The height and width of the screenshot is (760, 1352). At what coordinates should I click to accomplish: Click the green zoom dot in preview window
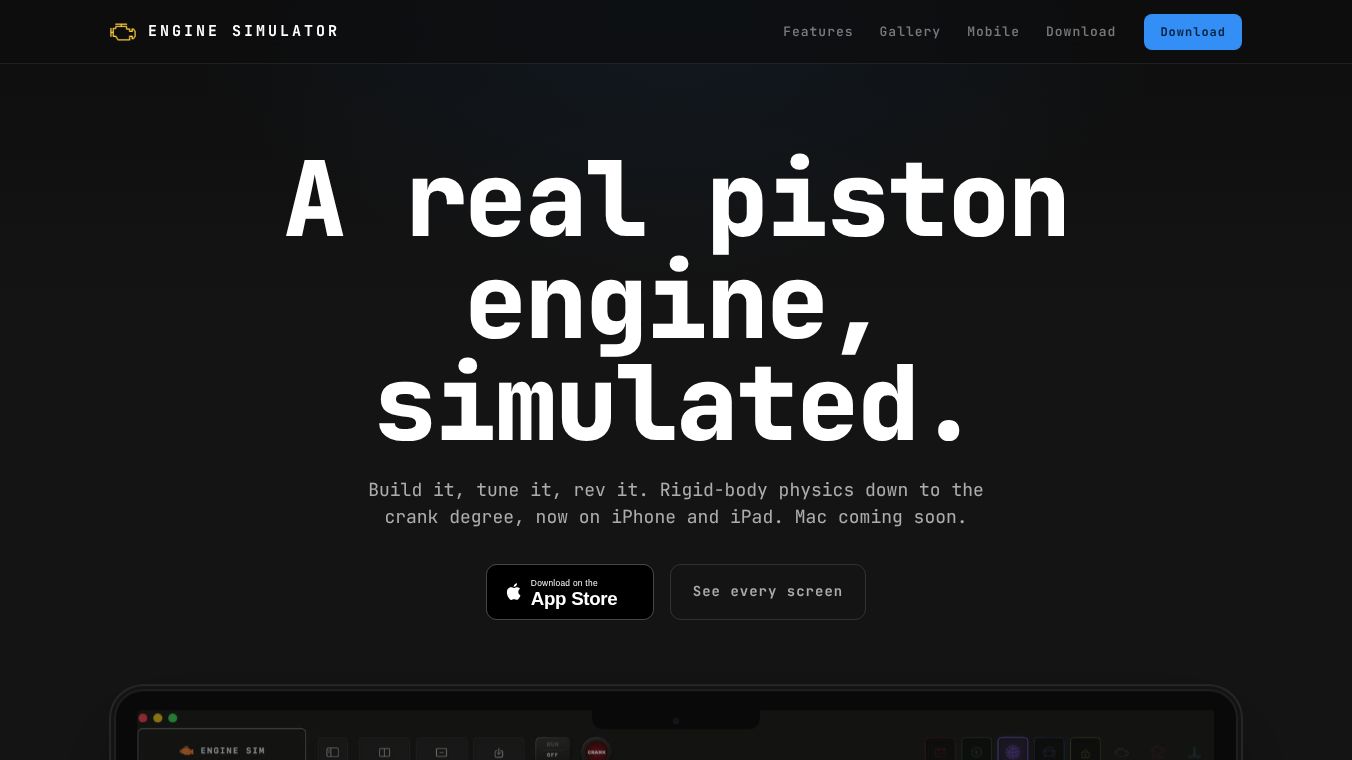click(173, 718)
